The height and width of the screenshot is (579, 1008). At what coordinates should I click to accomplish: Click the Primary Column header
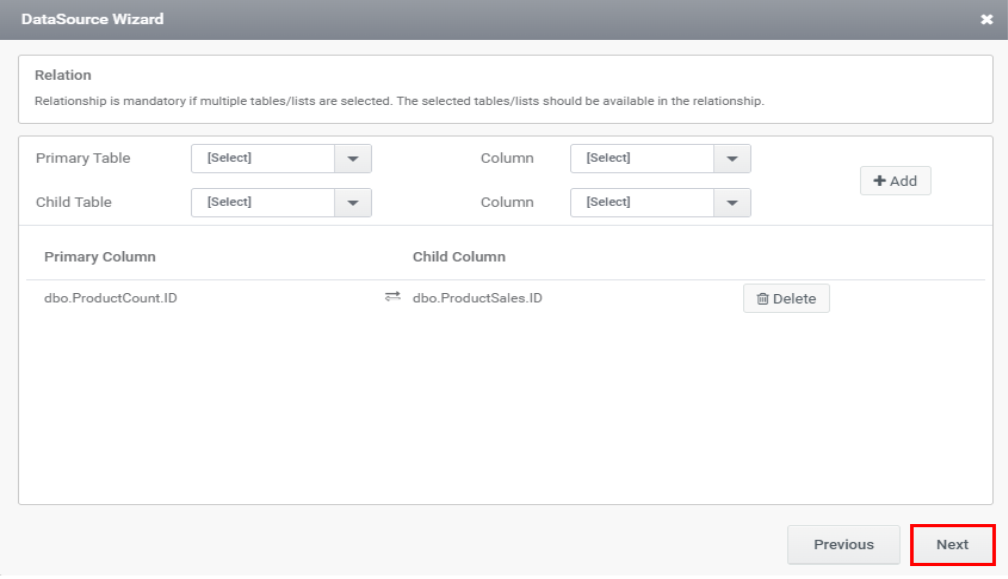click(x=100, y=257)
